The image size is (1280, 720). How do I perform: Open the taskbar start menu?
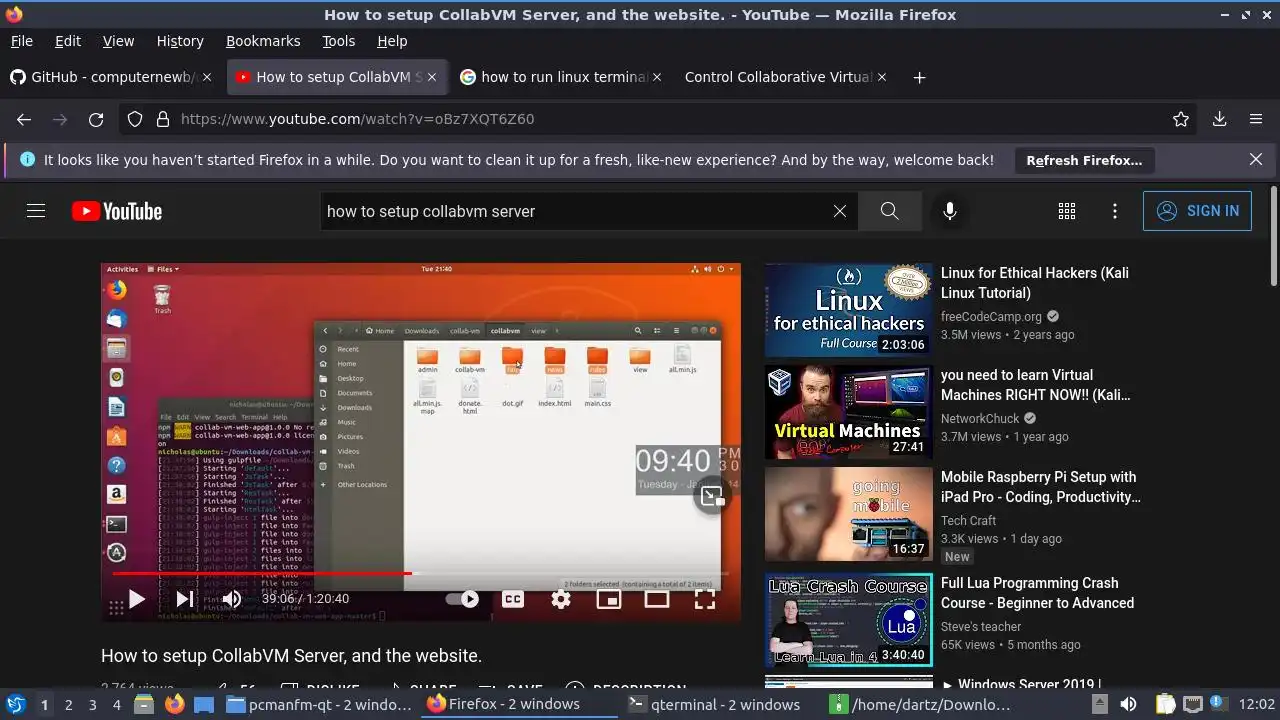point(15,704)
